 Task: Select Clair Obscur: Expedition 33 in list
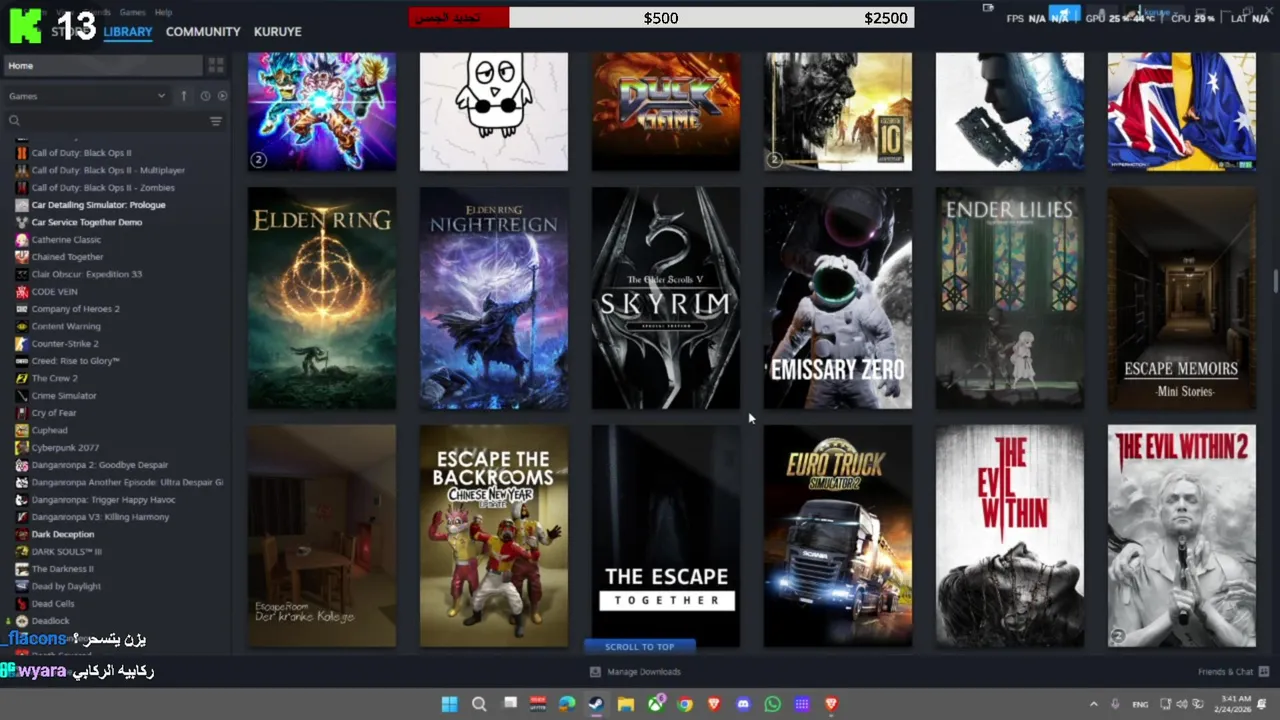click(x=87, y=274)
